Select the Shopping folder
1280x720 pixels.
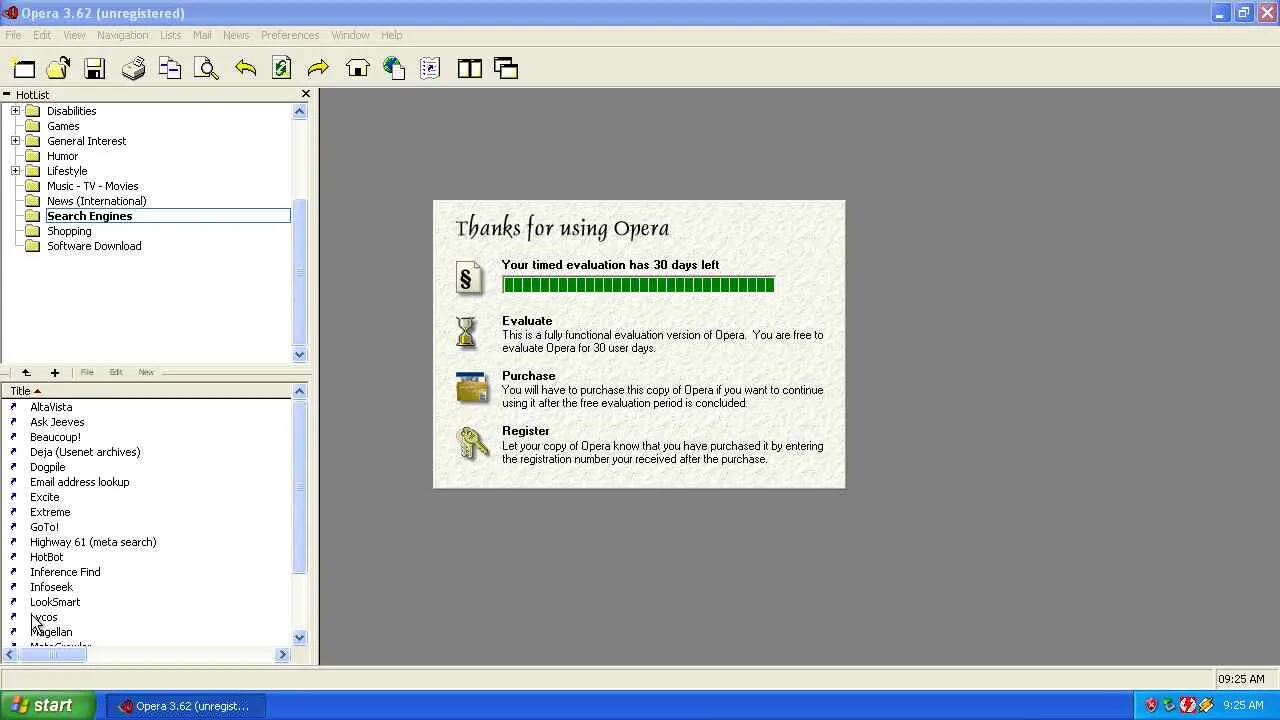pyautogui.click(x=69, y=231)
